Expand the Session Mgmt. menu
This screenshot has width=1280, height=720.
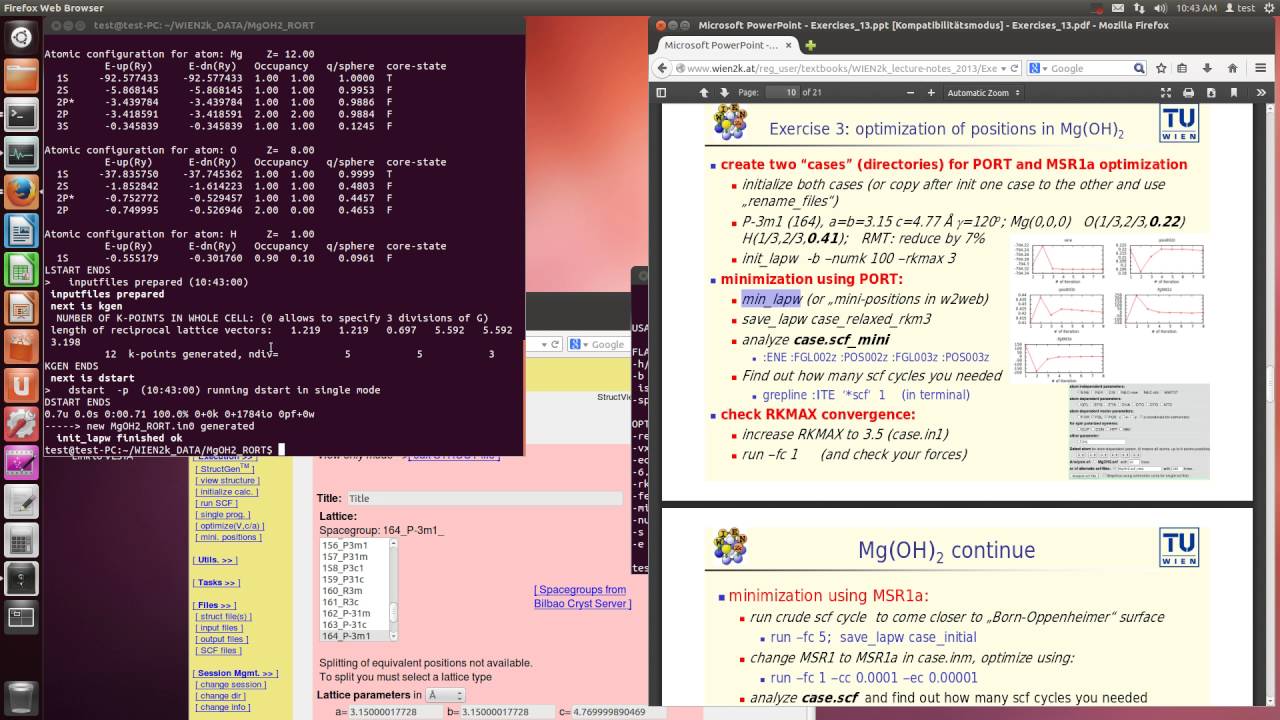click(x=236, y=673)
